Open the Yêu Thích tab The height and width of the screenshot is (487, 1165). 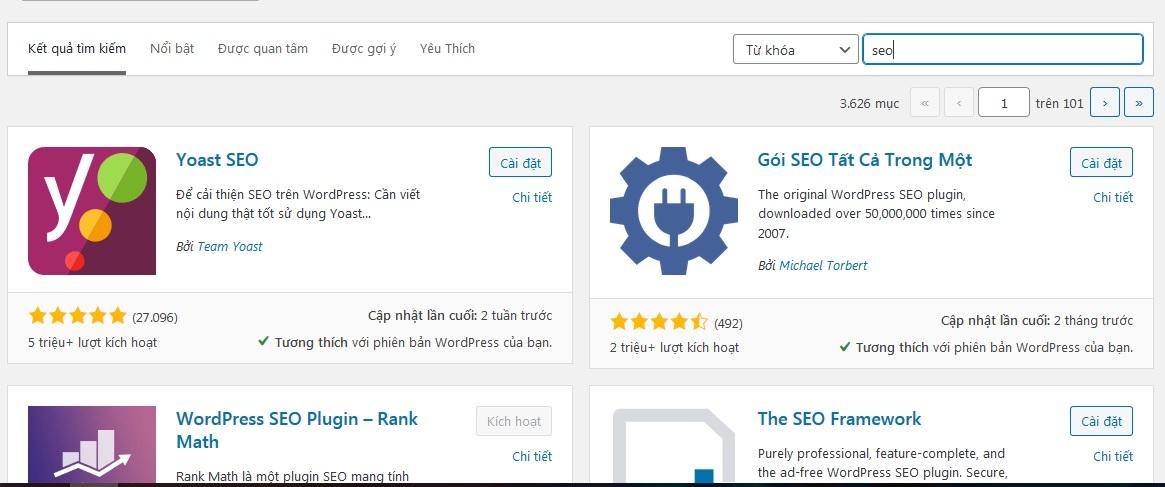tap(447, 48)
